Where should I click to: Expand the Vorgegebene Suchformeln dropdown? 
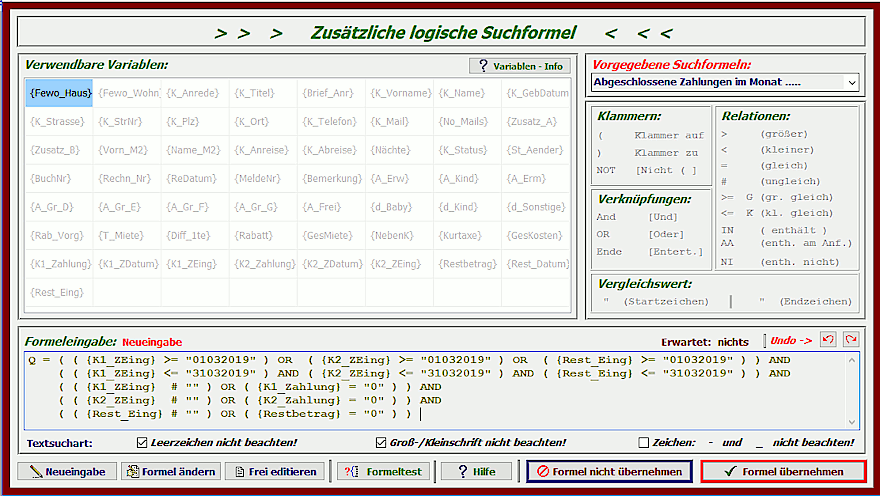(x=851, y=81)
